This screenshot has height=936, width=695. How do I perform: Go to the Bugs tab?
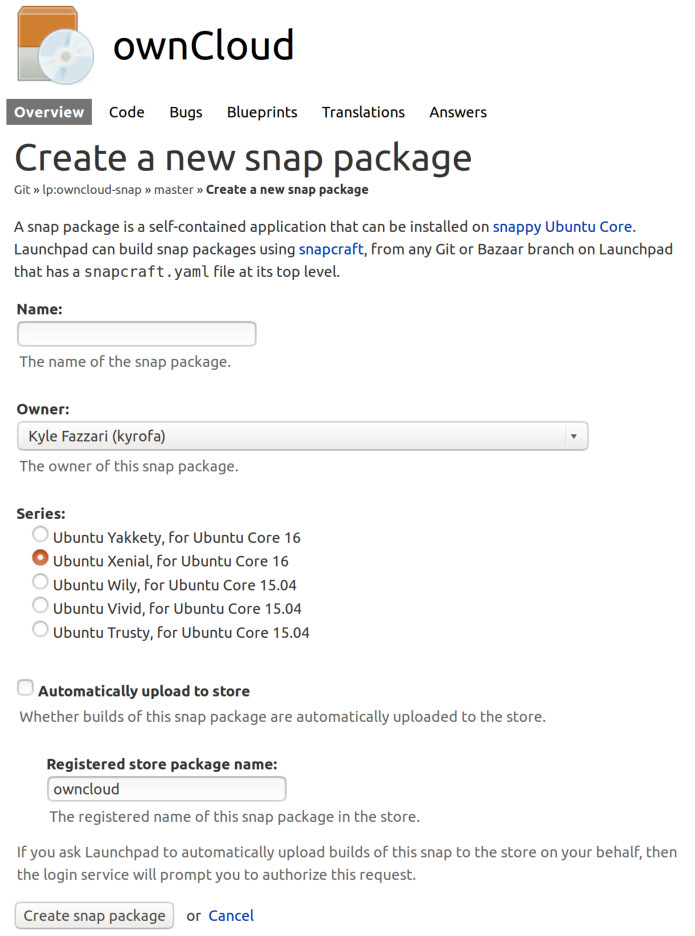(186, 112)
